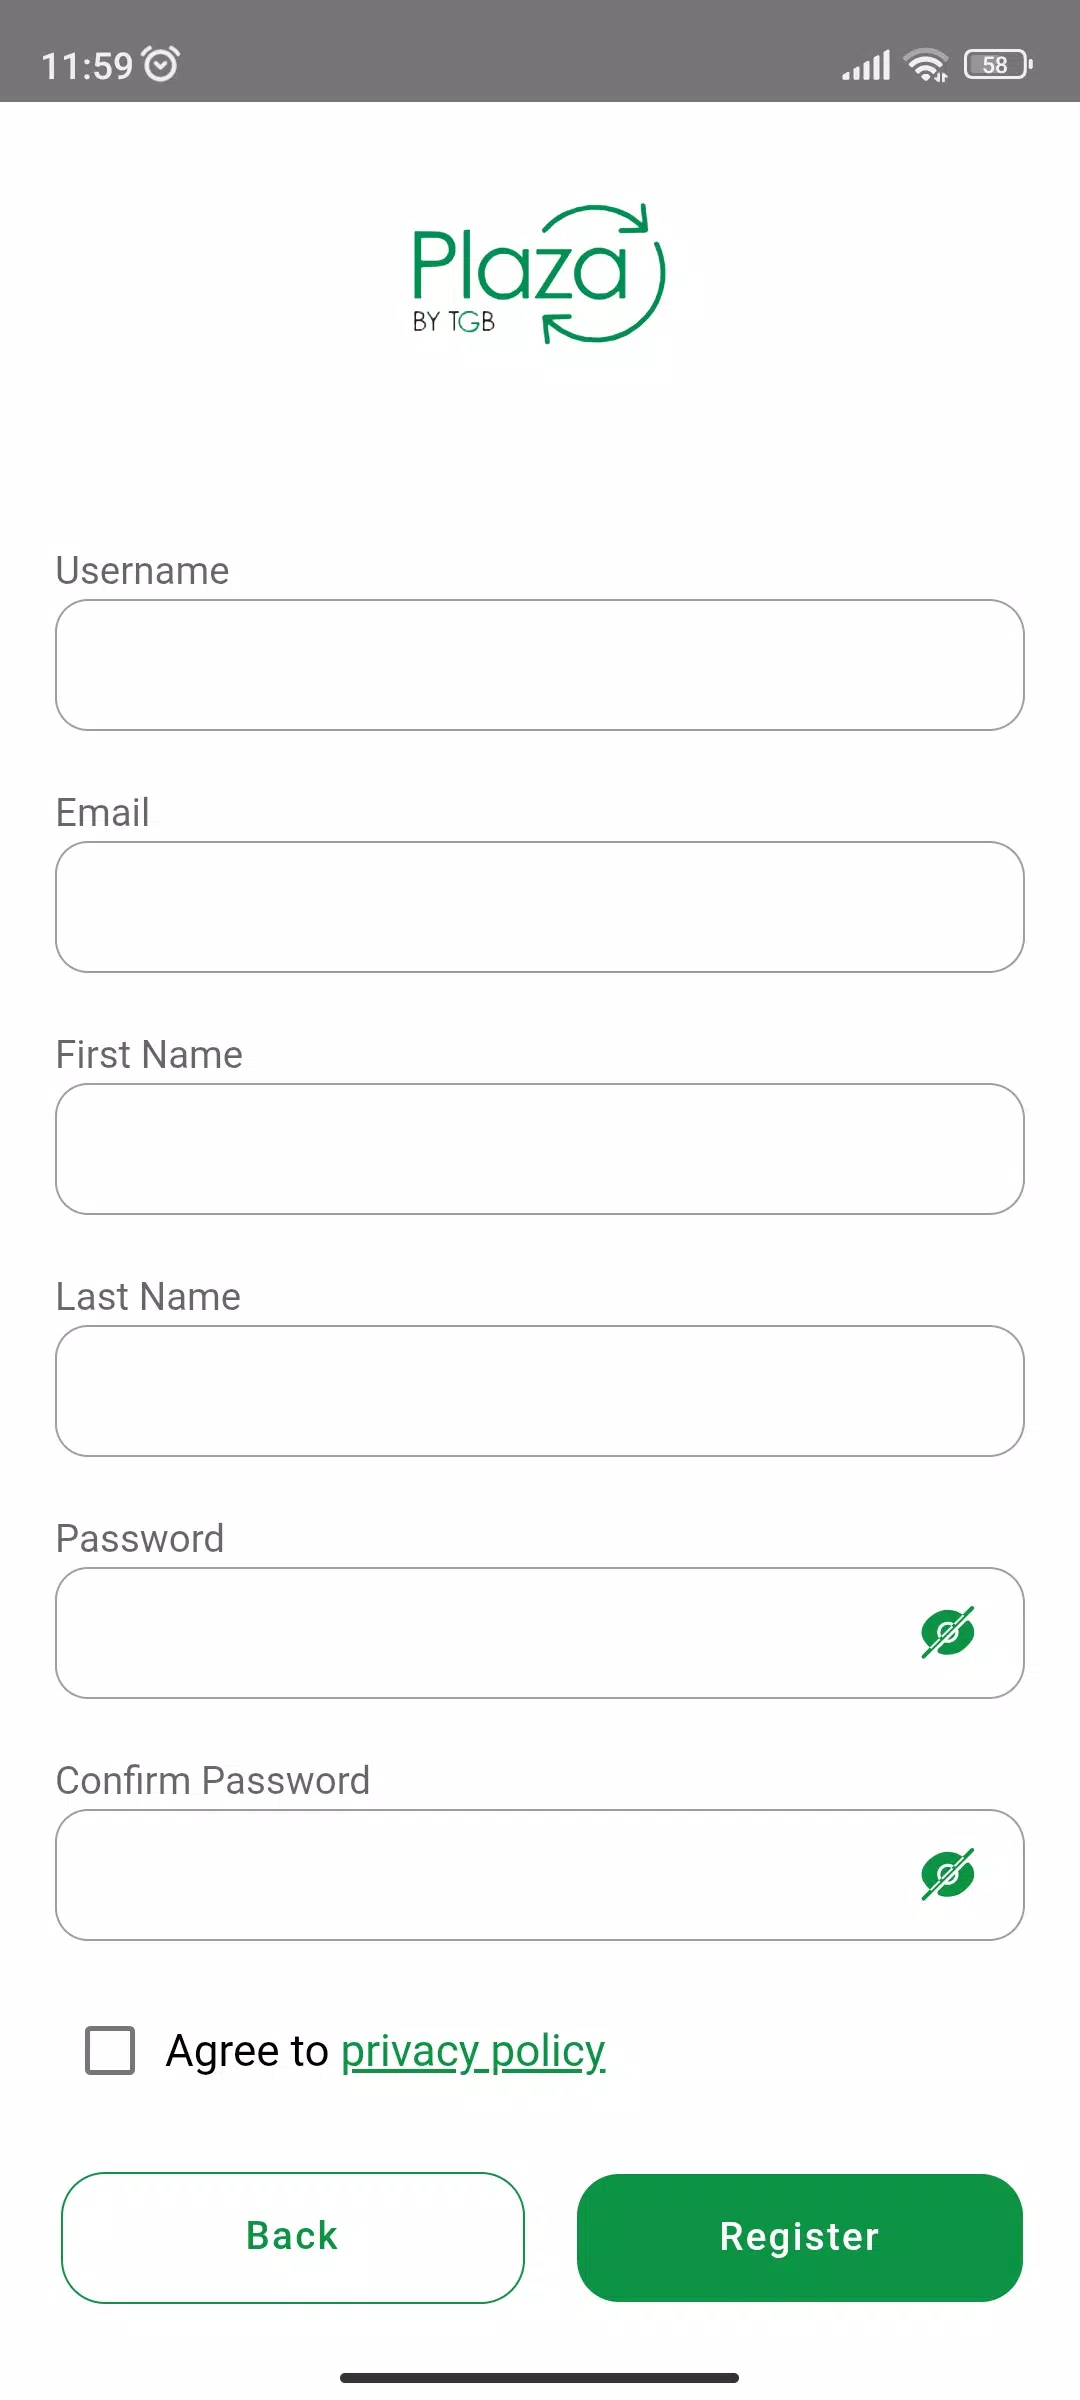Tap the alarm clock status icon
1080x2400 pixels.
point(161,64)
